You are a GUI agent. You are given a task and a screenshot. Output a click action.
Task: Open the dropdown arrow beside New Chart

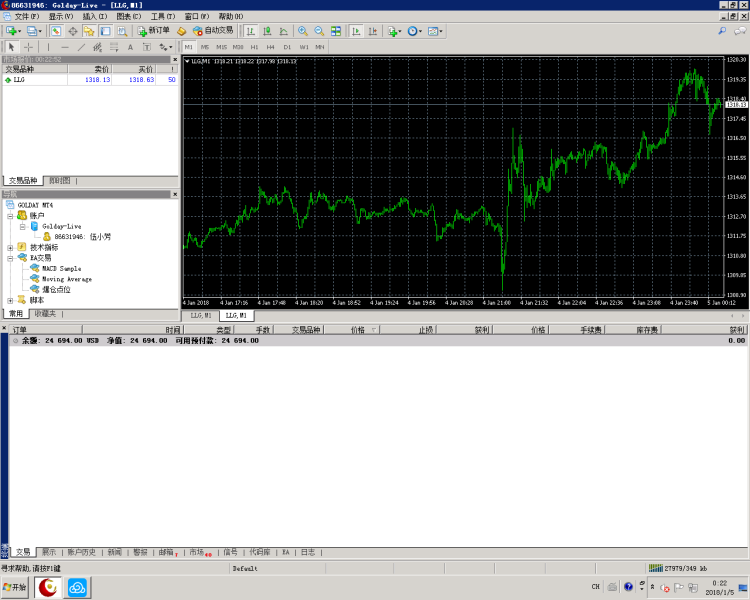[20, 32]
